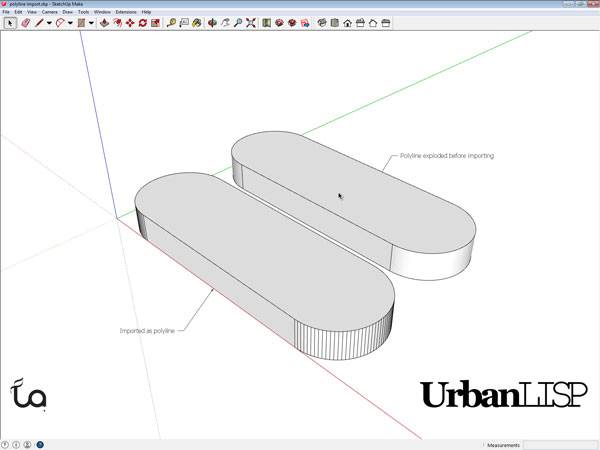
Task: Activate the Push/Pull tool
Action: (105, 22)
